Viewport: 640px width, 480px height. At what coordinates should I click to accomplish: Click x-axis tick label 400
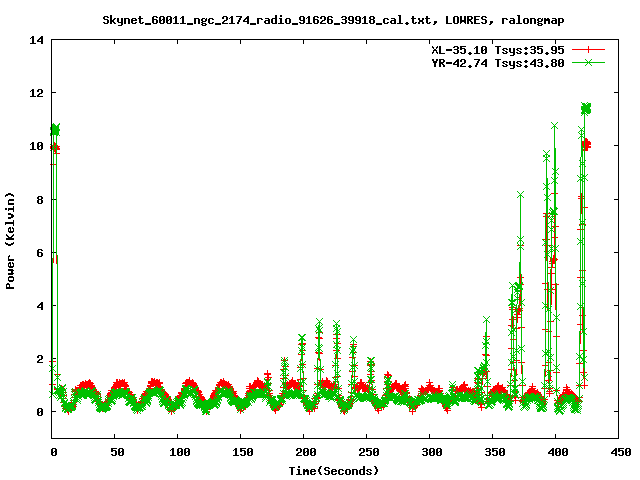[x=558, y=452]
